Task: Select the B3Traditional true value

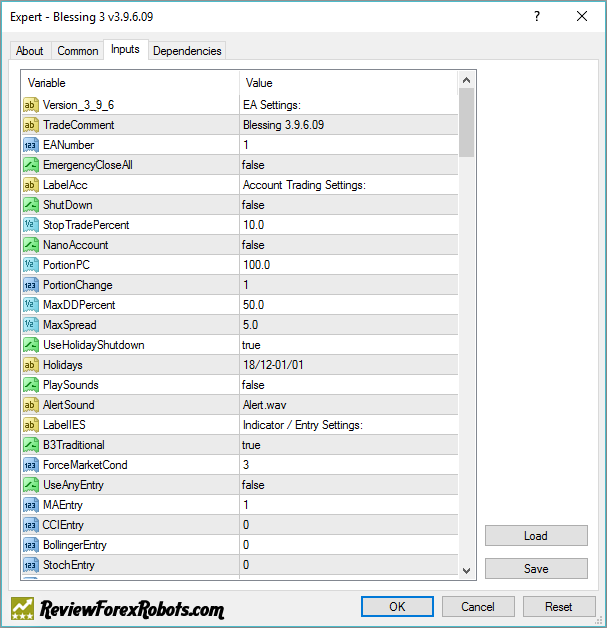Action: pyautogui.click(x=251, y=445)
